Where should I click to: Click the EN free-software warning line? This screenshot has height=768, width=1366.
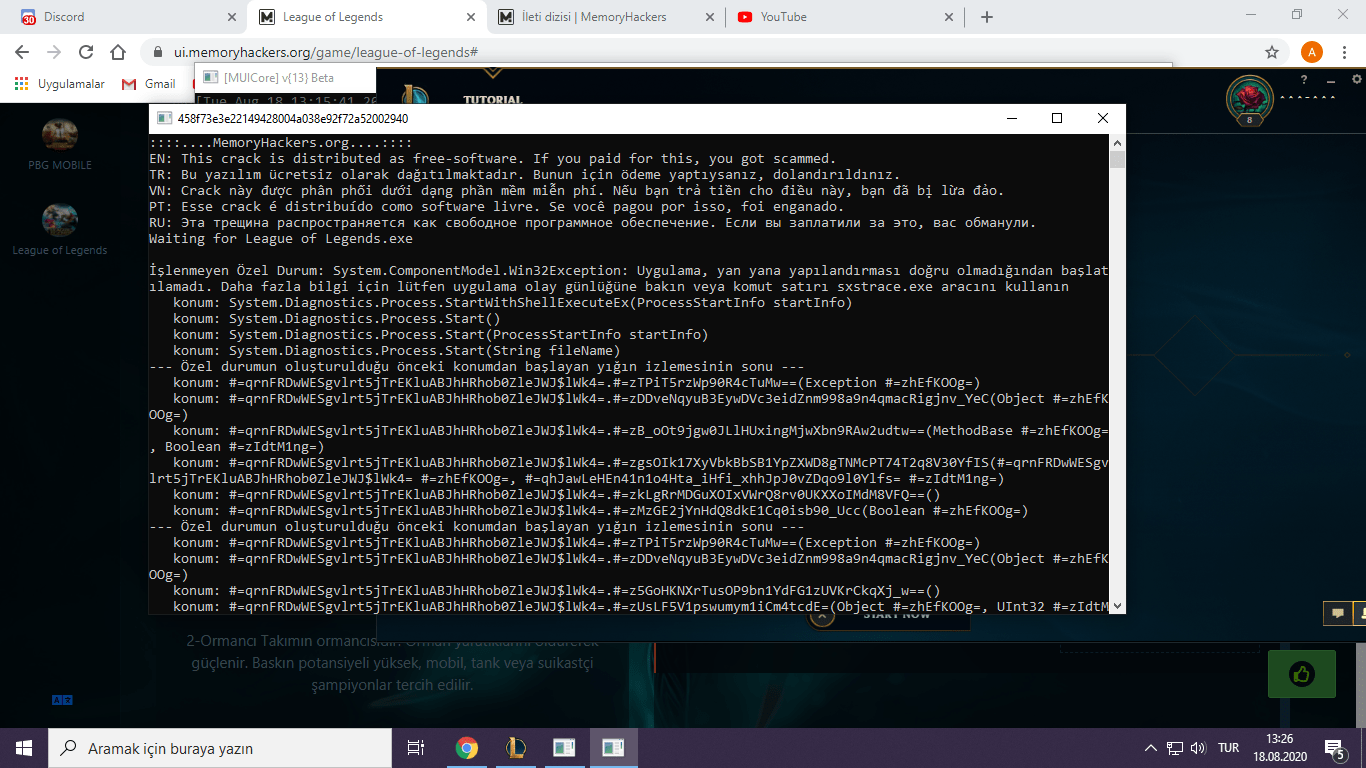tap(492, 158)
